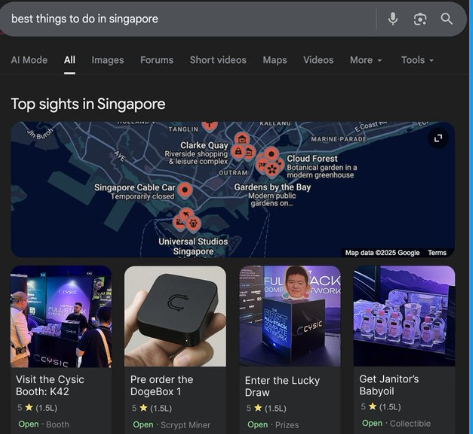473x434 pixels.
Task: Click the Terms link on the map
Action: (x=437, y=253)
